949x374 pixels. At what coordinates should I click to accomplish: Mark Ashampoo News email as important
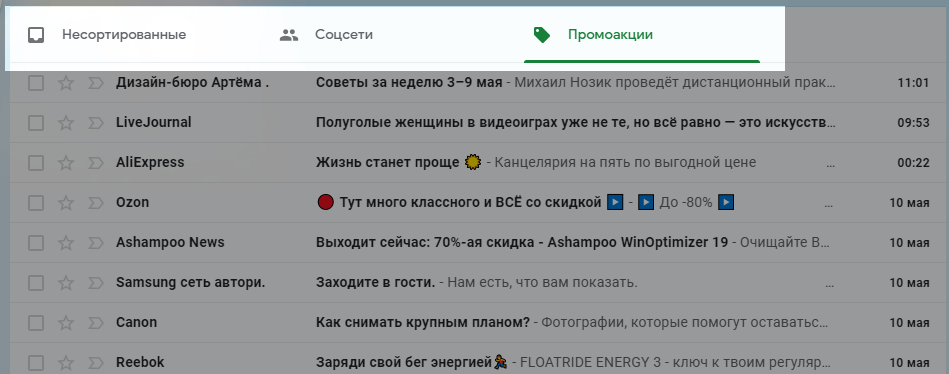(96, 243)
